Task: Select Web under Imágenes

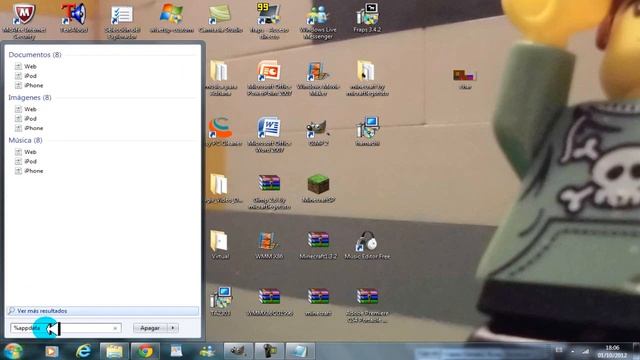Action: [x=26, y=109]
